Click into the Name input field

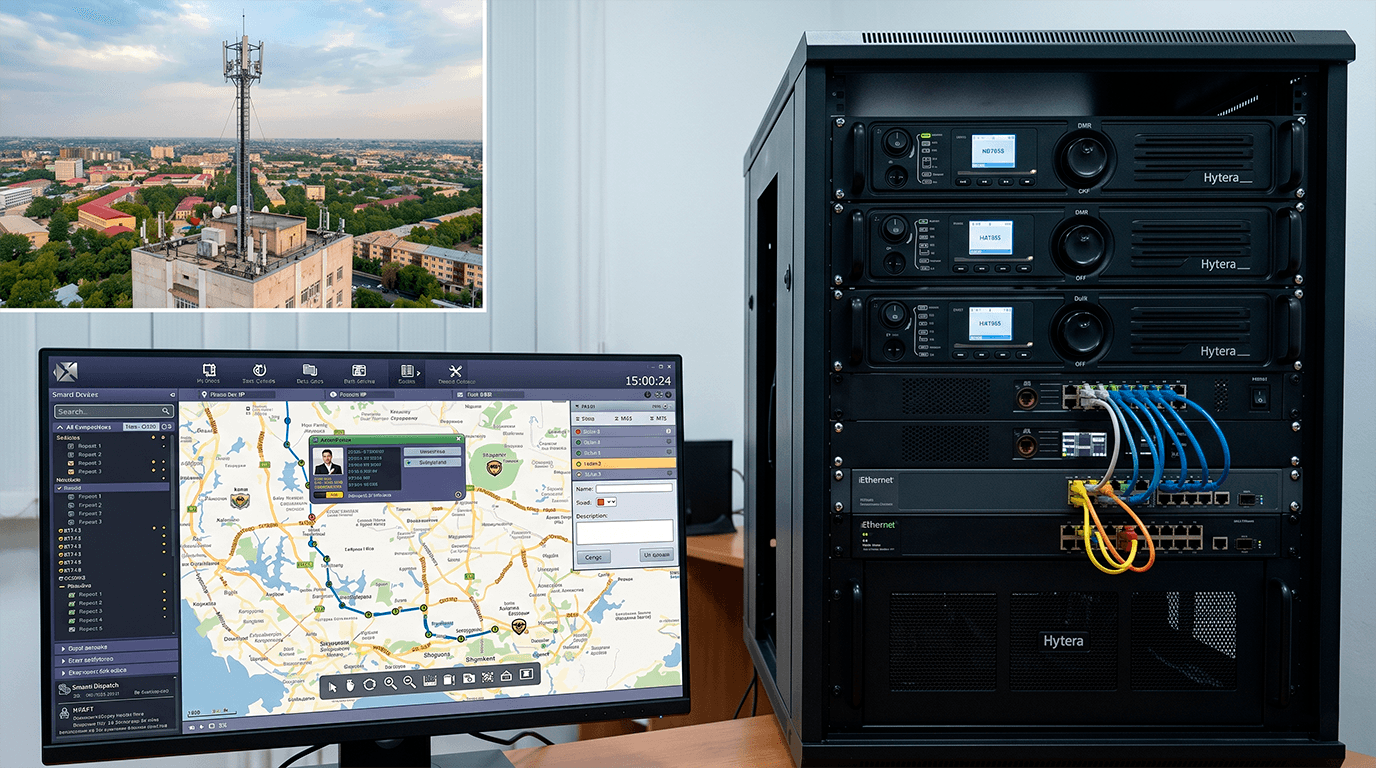[x=634, y=488]
